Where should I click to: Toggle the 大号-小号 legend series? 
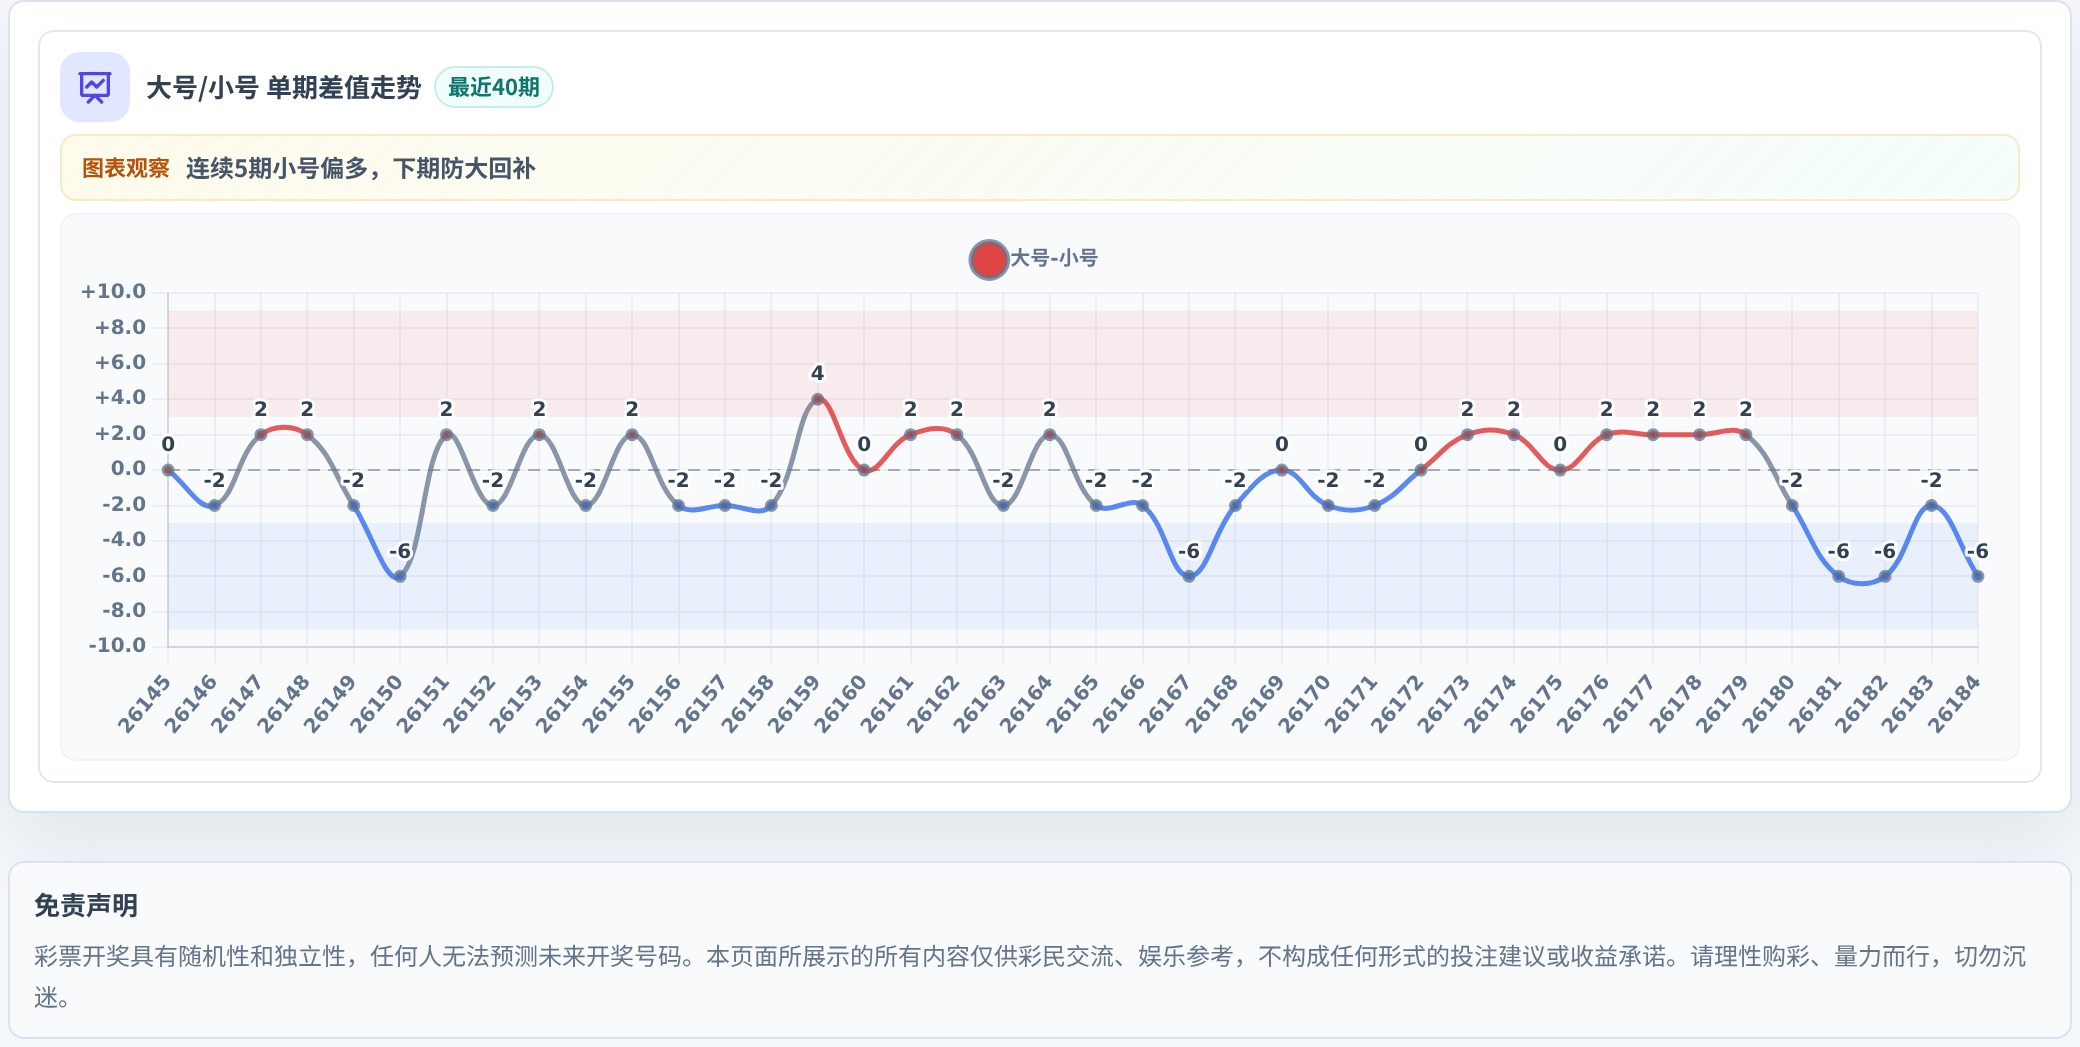point(1034,259)
